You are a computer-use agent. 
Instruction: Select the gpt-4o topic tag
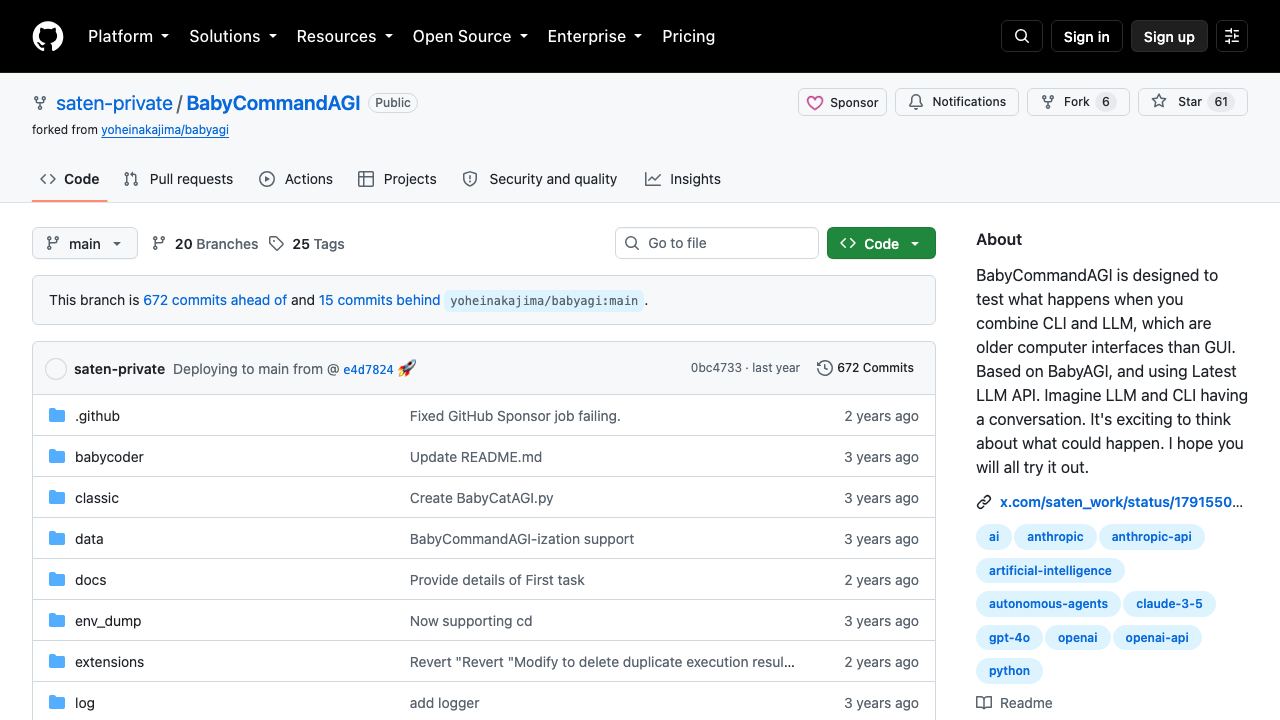click(x=1009, y=638)
